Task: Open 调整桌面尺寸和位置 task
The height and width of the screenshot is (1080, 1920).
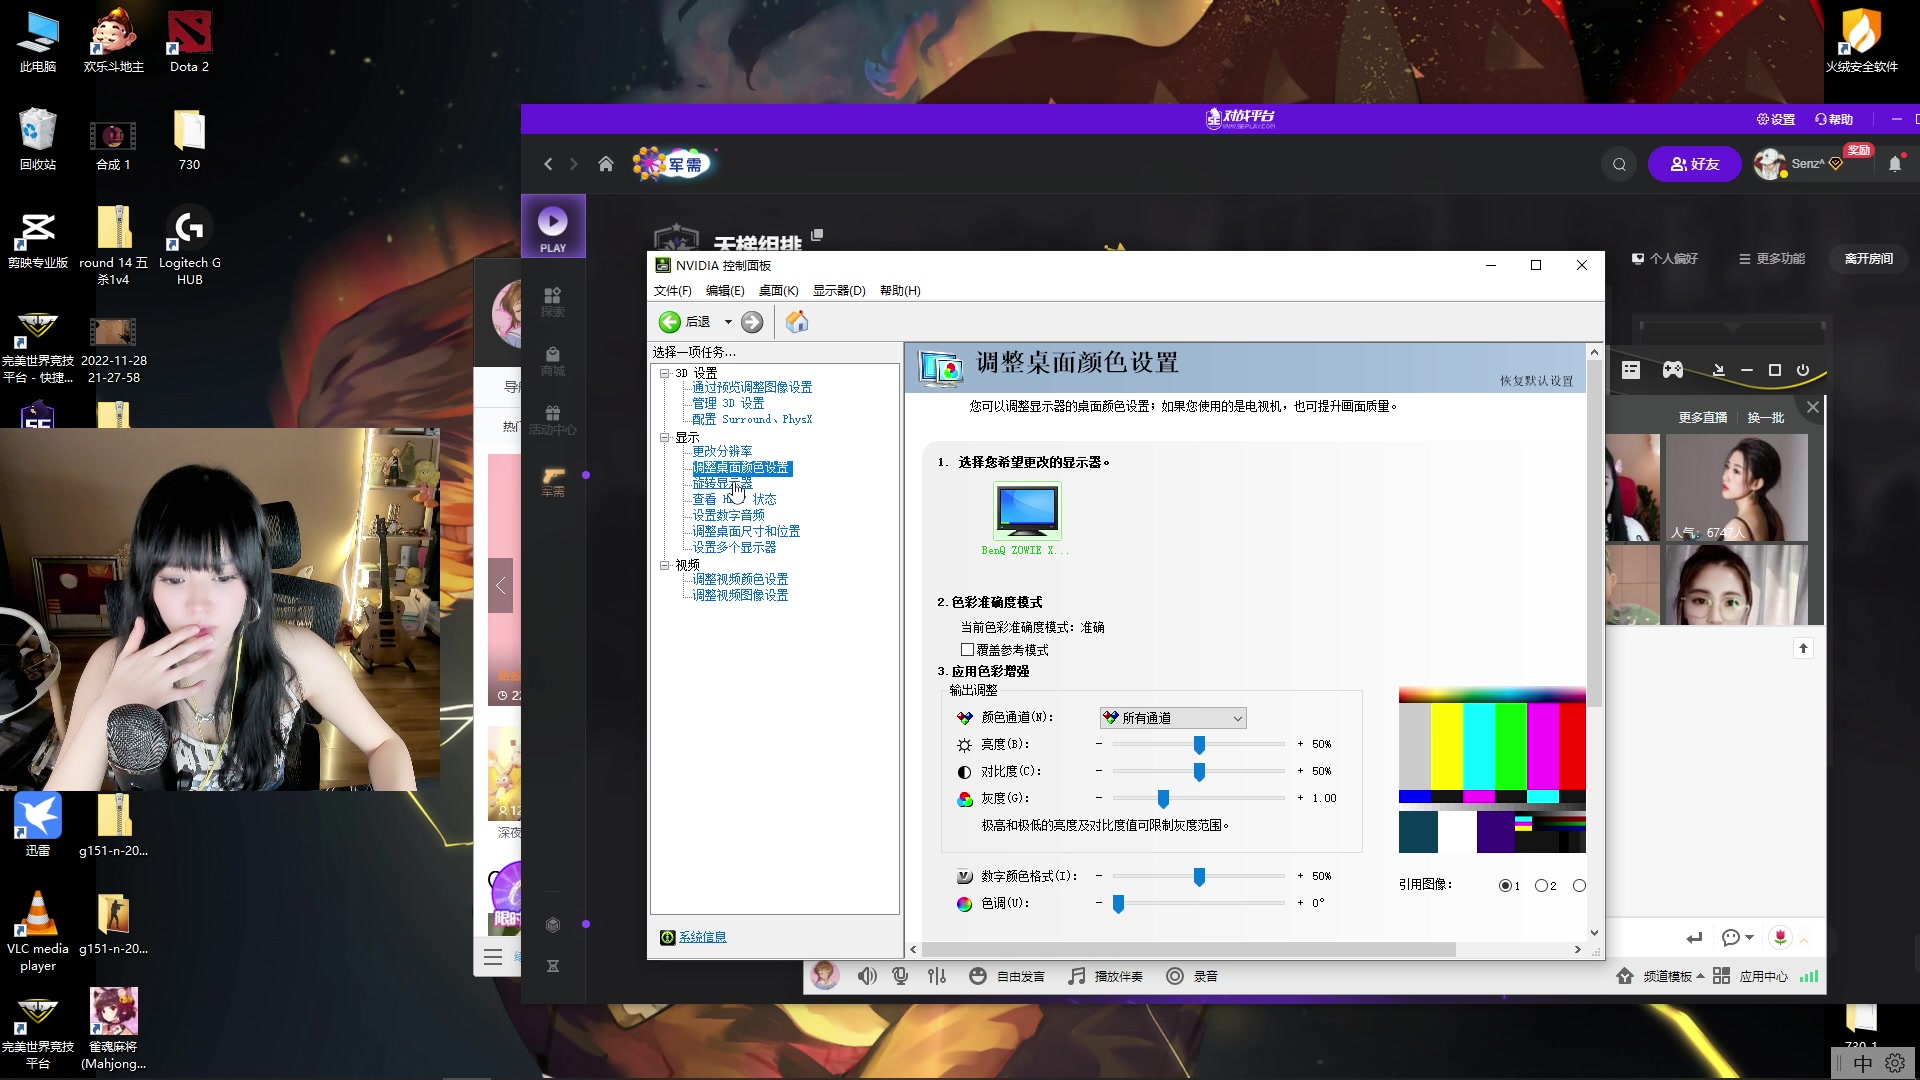Action: pos(746,532)
